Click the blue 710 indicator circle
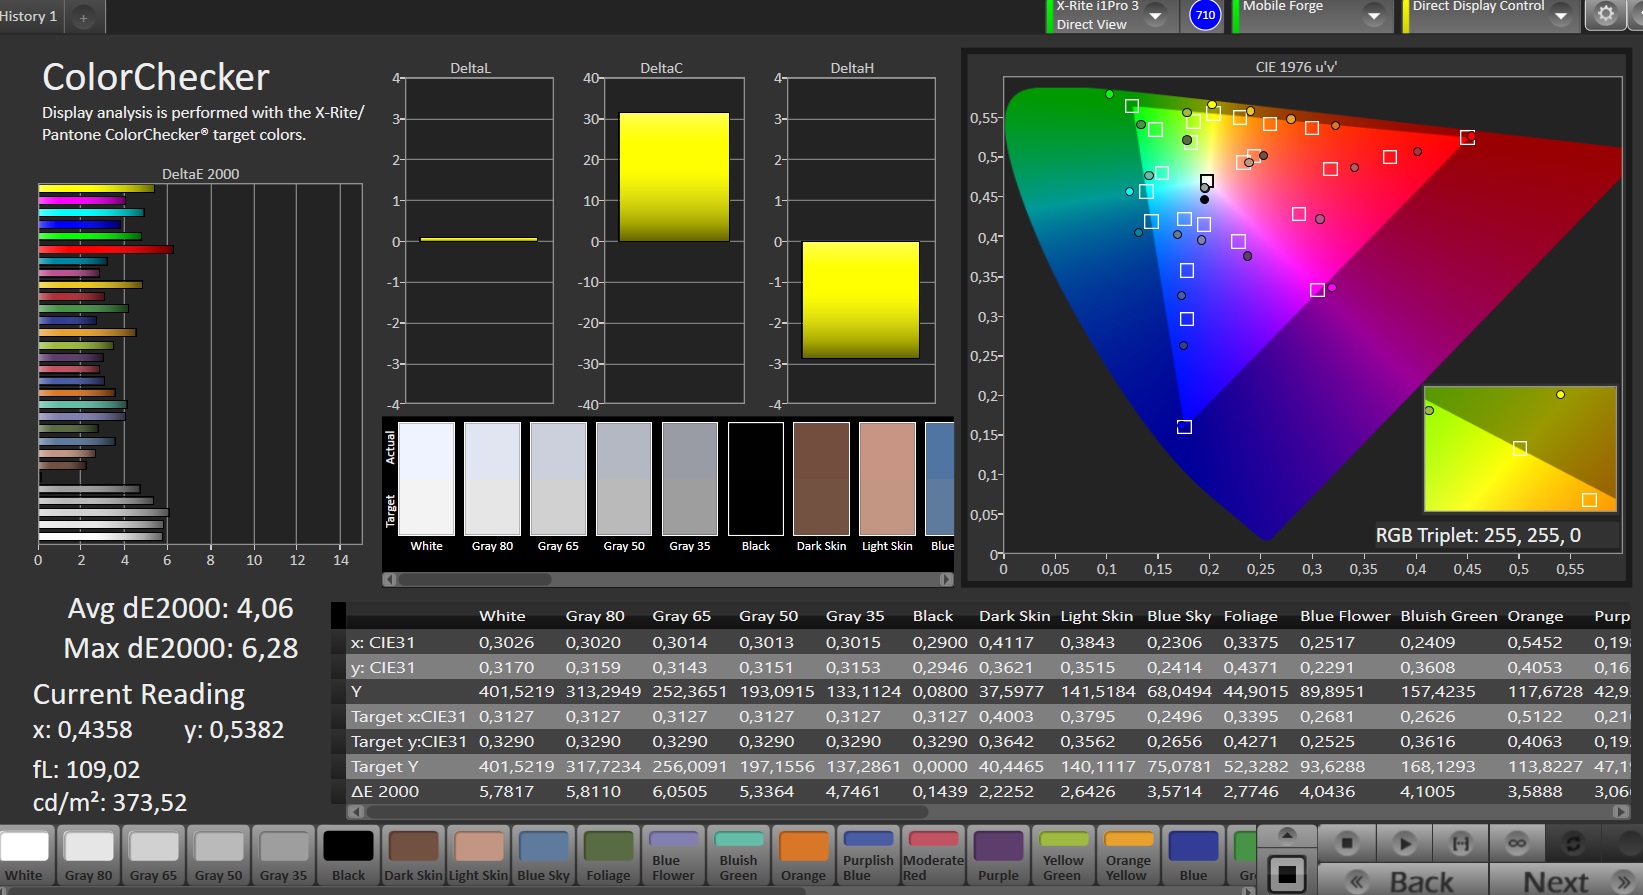Image resolution: width=1643 pixels, height=895 pixels. (1205, 15)
